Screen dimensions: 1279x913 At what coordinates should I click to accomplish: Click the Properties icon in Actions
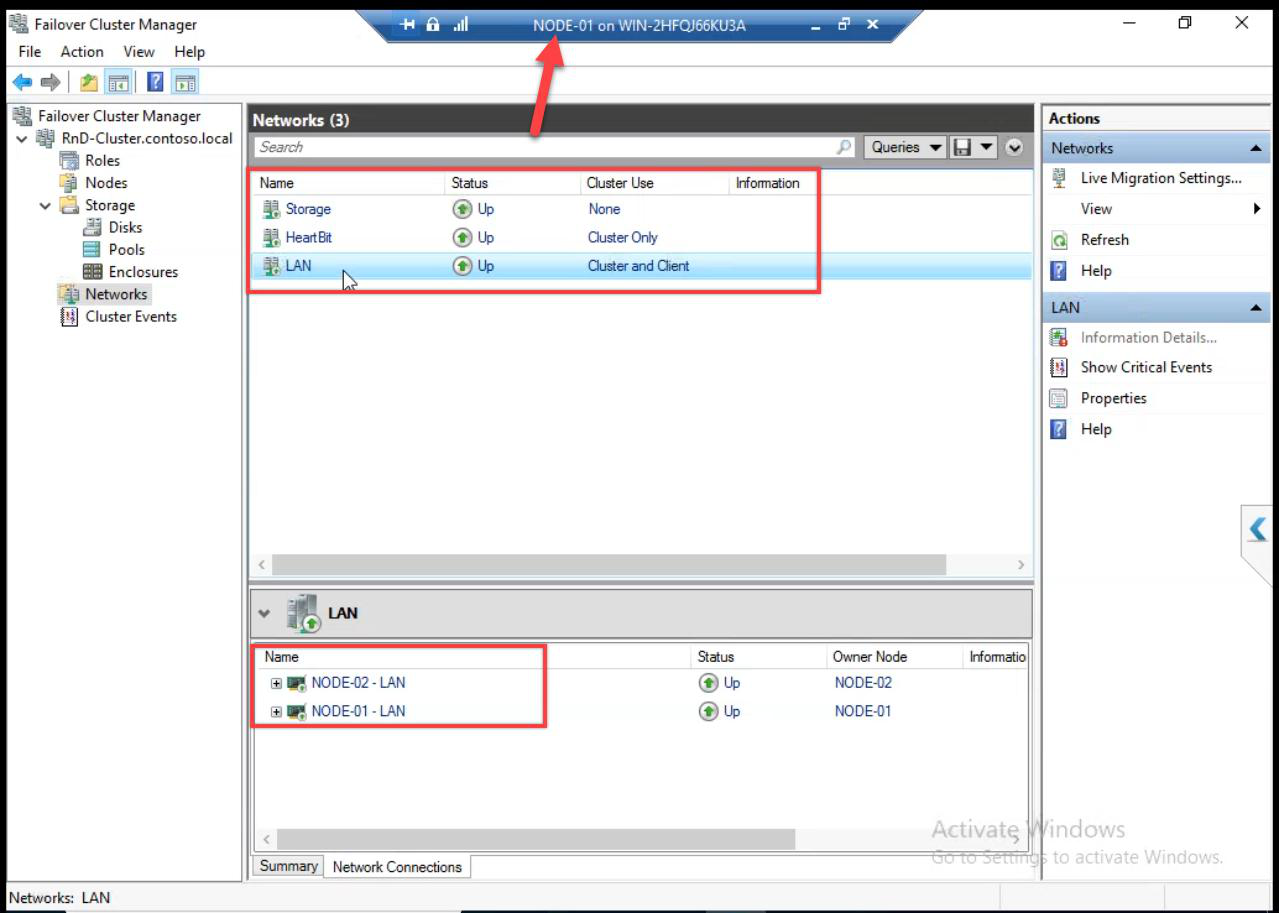(1059, 398)
